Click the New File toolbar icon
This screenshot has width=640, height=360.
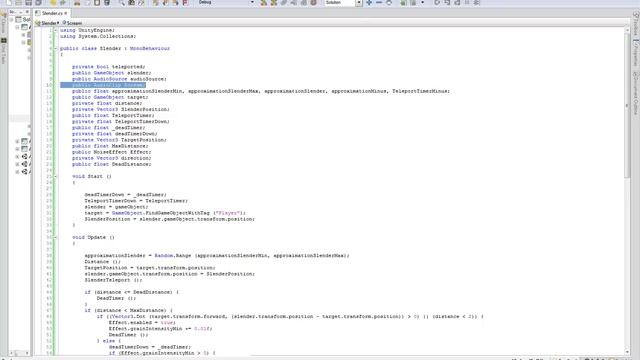(9, 2)
